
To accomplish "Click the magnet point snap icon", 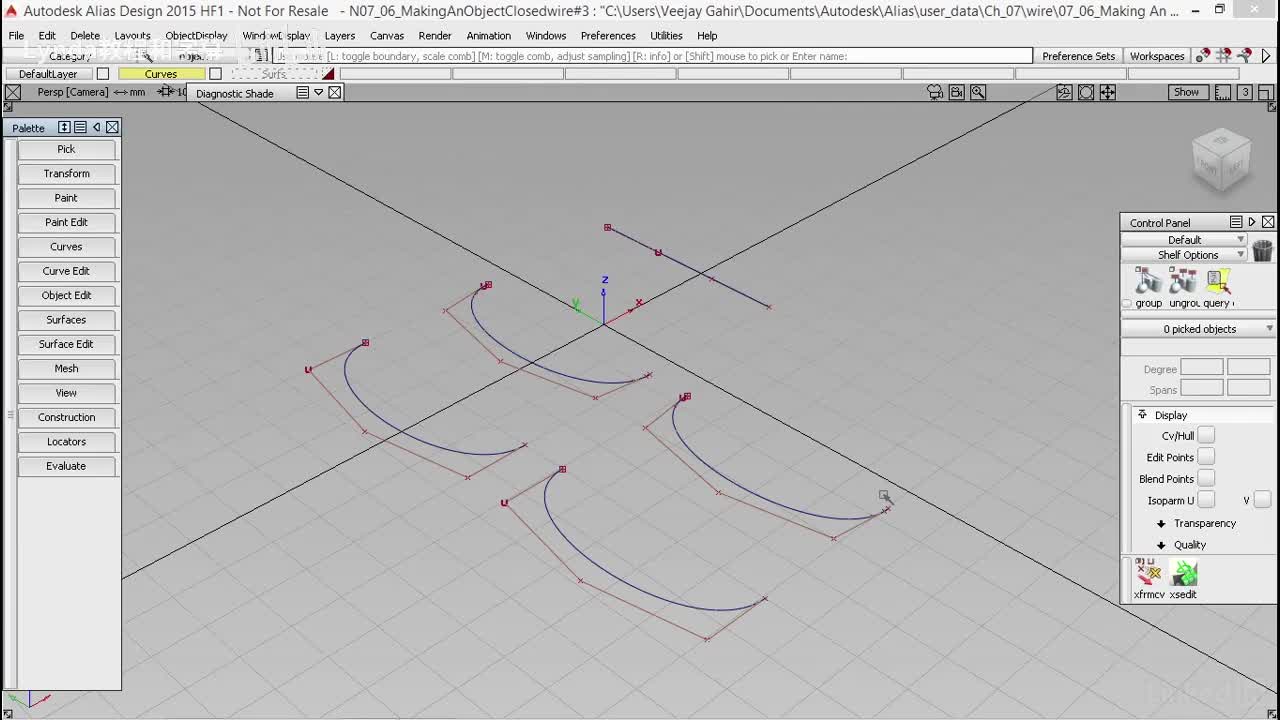I will click(x=1202, y=56).
